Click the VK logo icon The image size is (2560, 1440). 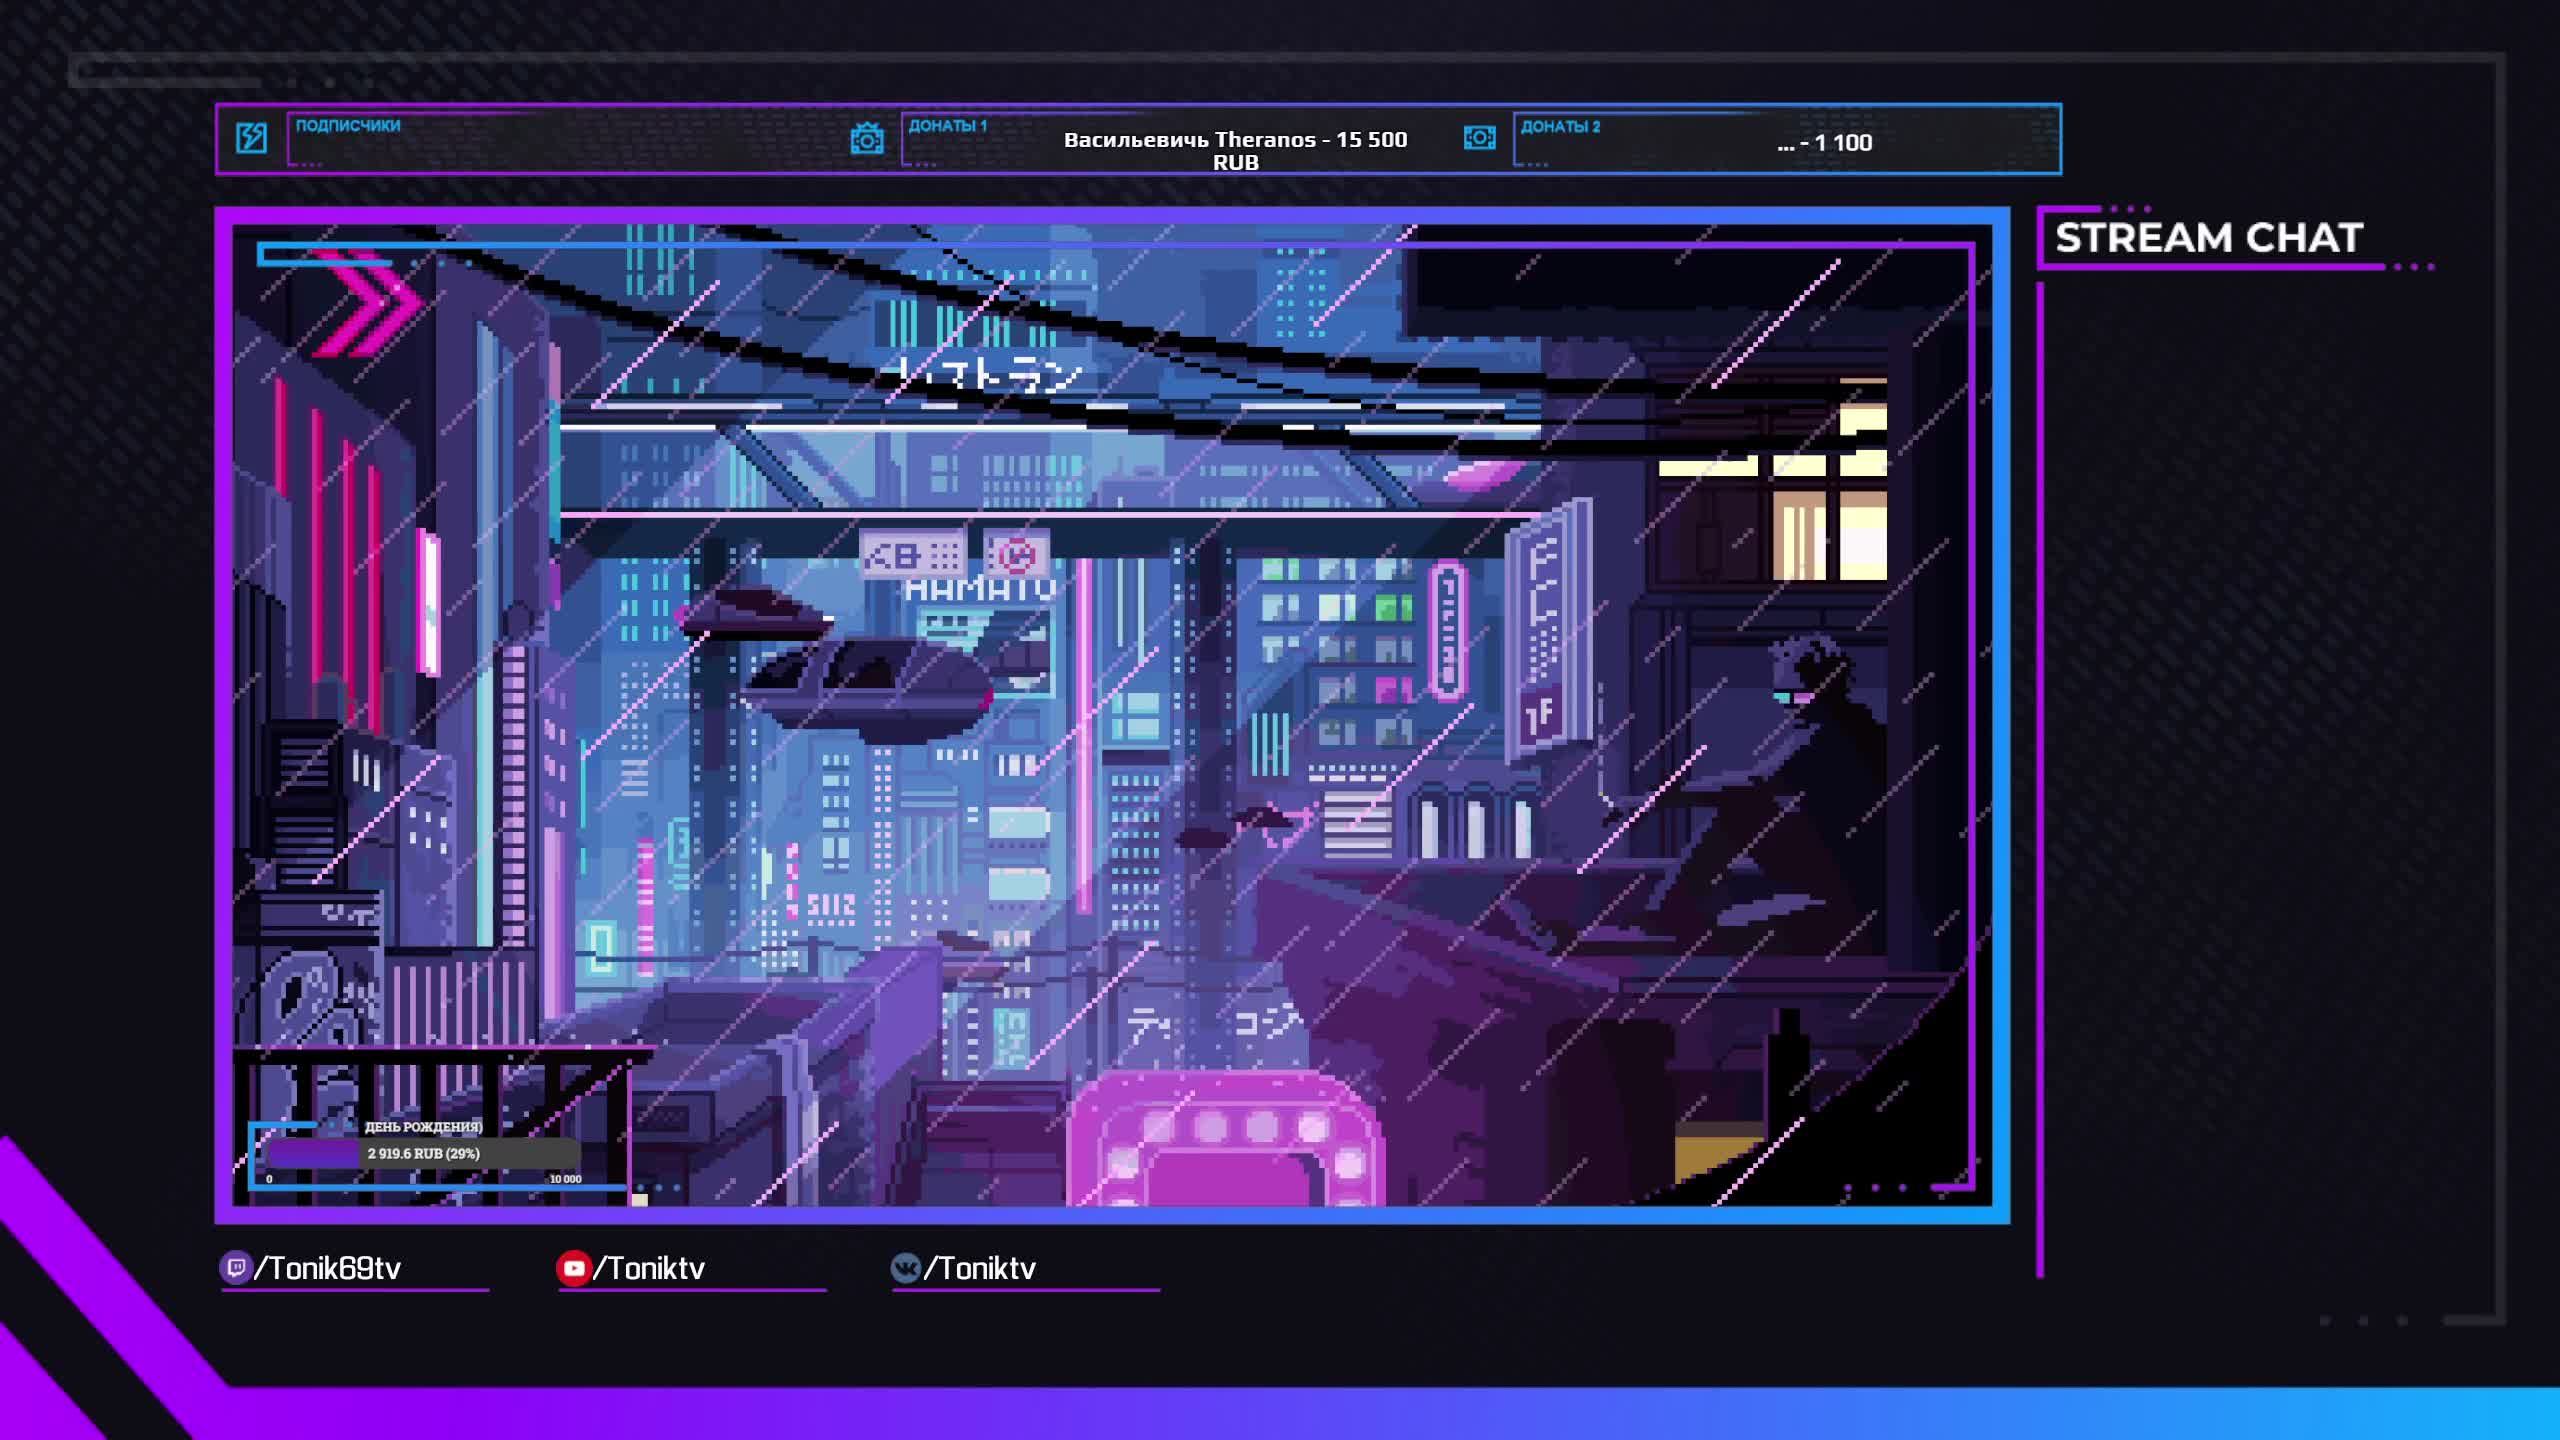click(905, 1268)
